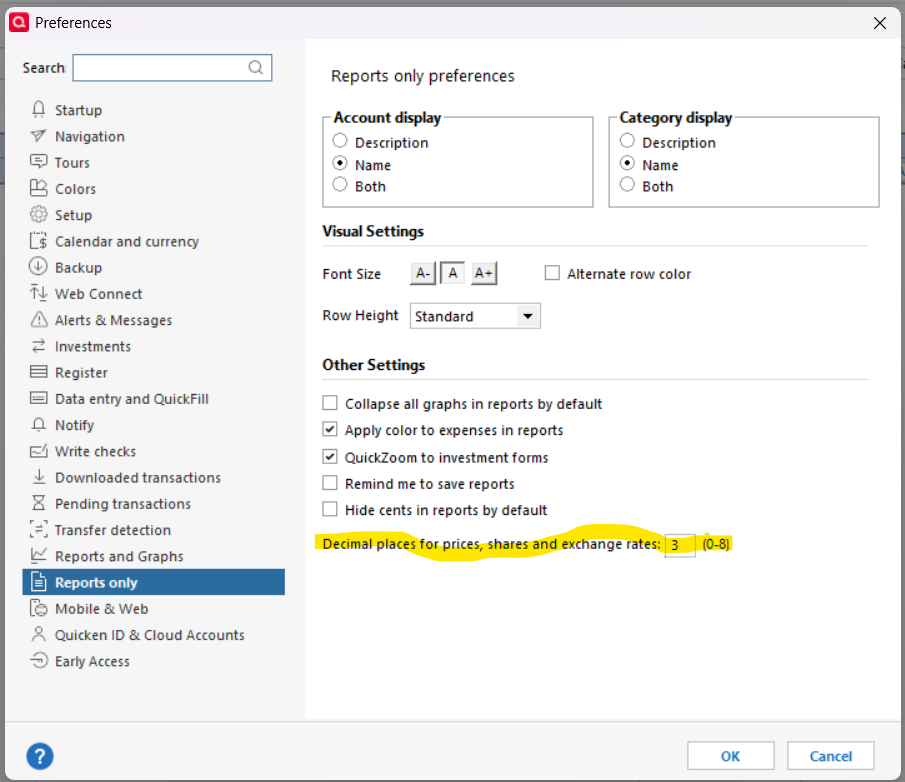Image resolution: width=905 pixels, height=782 pixels.
Task: Reset font size with A button
Action: [x=453, y=273]
